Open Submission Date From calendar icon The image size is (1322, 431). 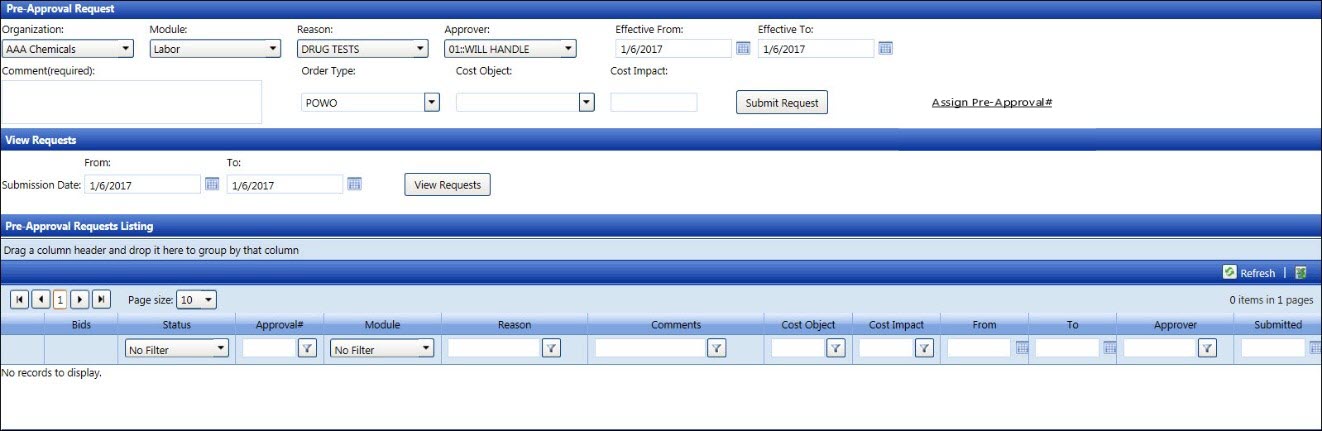click(211, 184)
